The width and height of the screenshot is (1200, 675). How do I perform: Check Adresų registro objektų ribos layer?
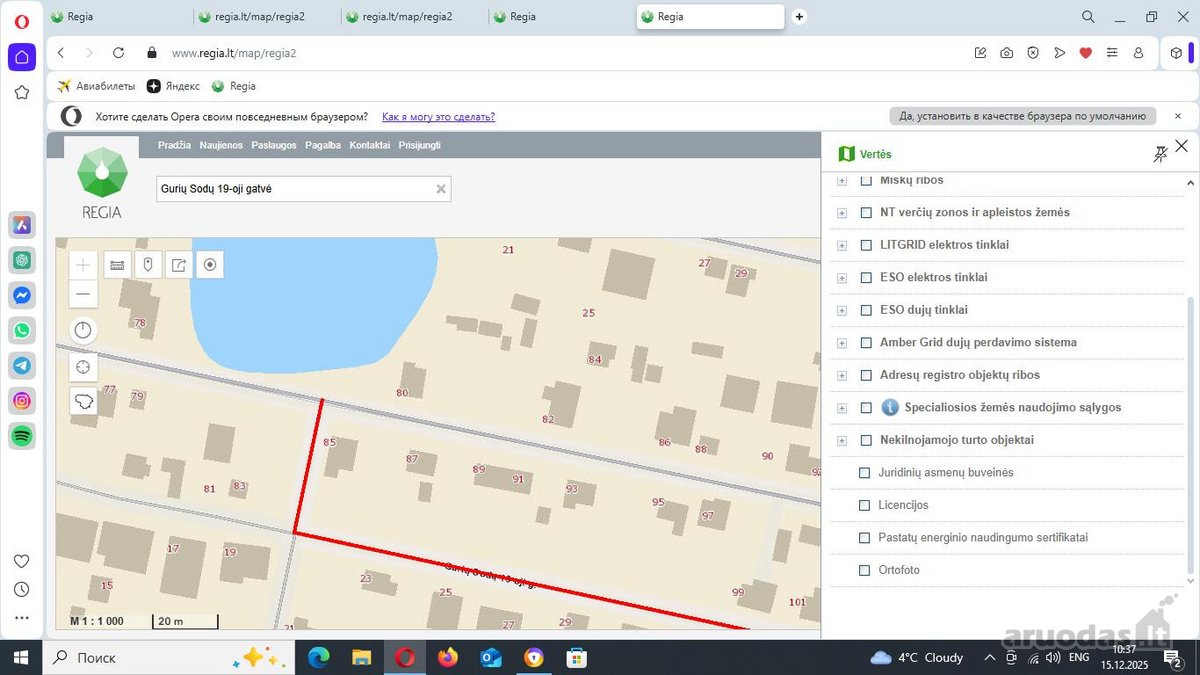click(866, 375)
